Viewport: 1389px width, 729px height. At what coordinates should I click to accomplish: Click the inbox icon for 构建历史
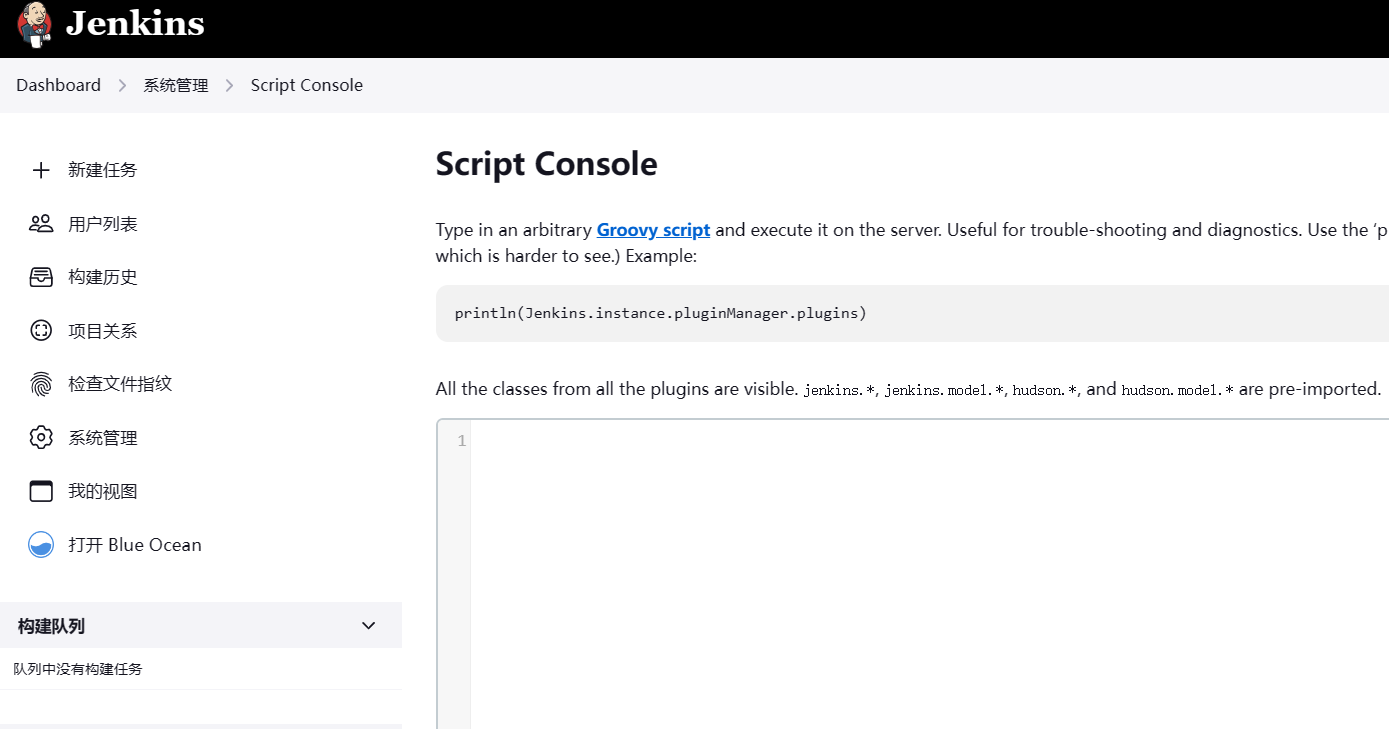pyautogui.click(x=41, y=277)
